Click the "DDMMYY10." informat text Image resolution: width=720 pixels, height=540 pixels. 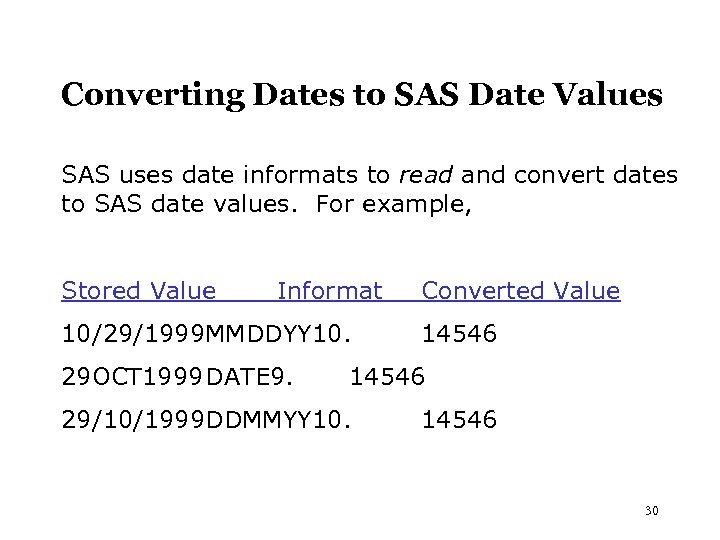(278, 421)
